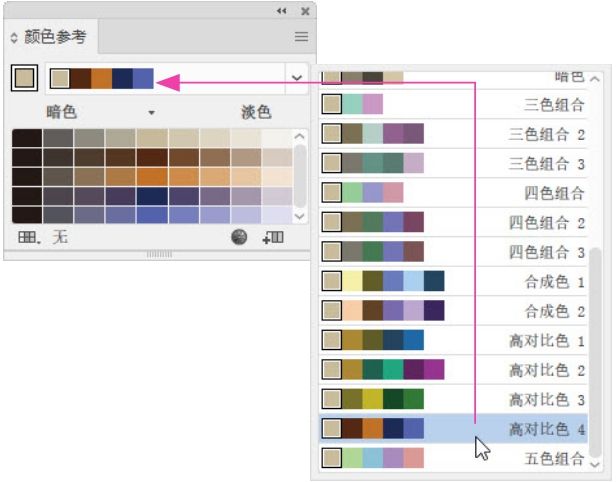Click the Edit Colors wheel icon
The height and width of the screenshot is (482, 616).
(x=239, y=237)
